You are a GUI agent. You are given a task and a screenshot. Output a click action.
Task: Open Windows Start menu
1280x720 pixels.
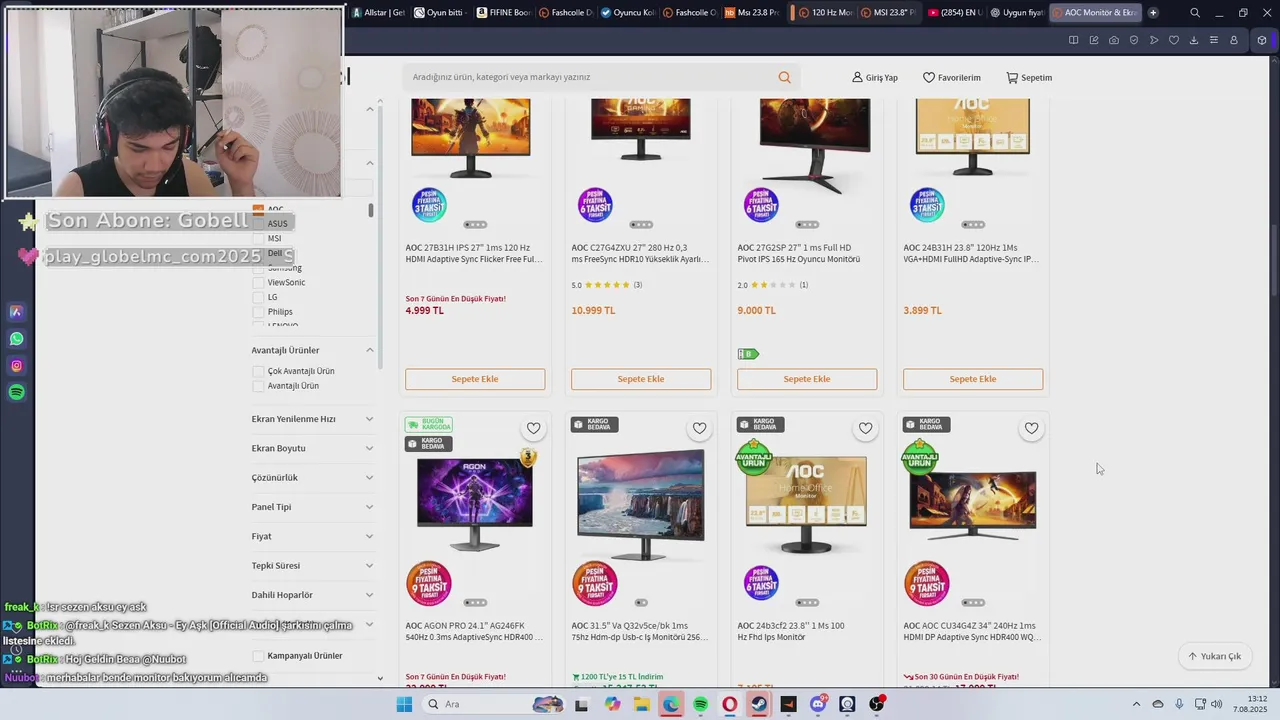point(404,704)
